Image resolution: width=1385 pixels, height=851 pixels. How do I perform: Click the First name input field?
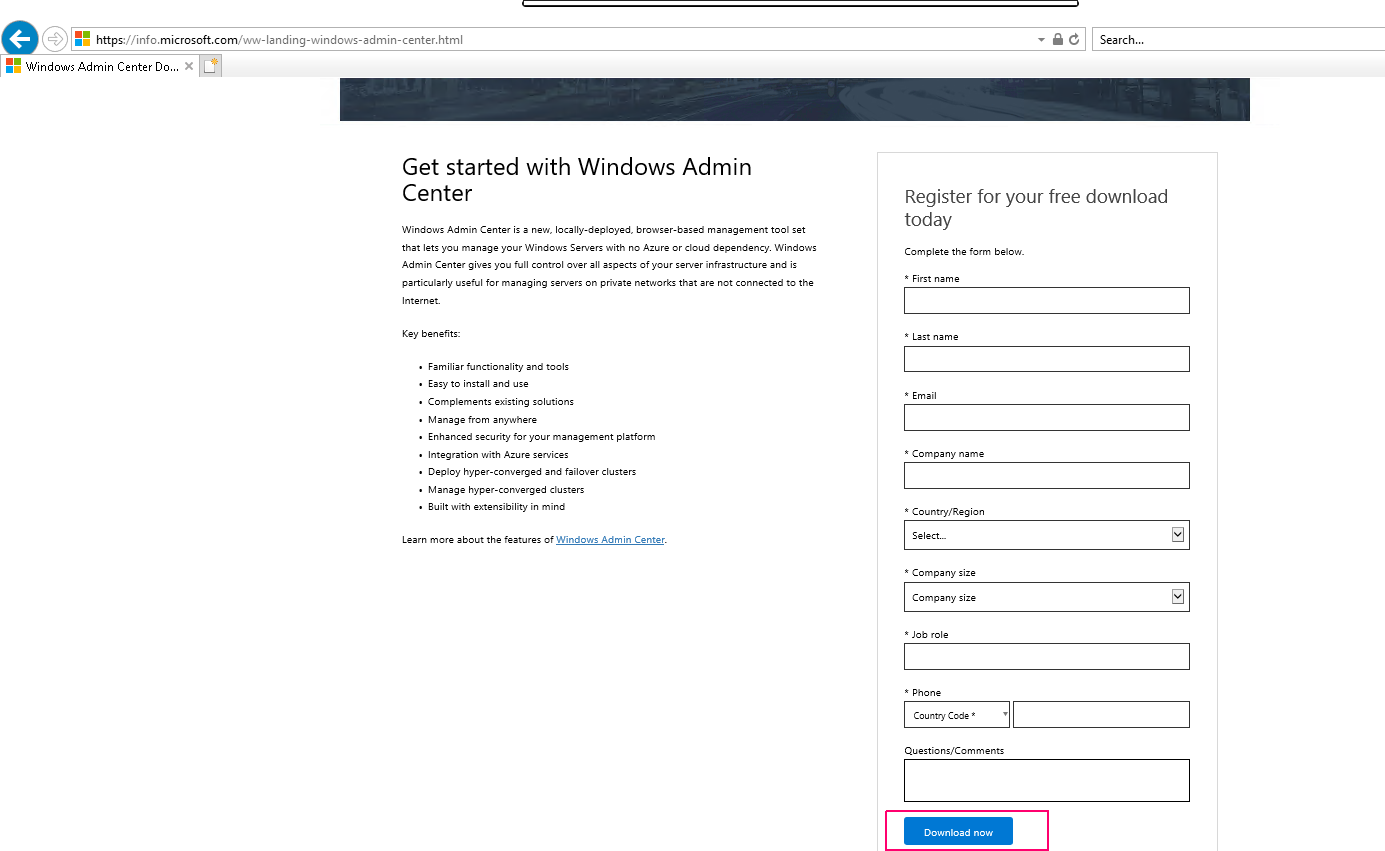click(1047, 301)
